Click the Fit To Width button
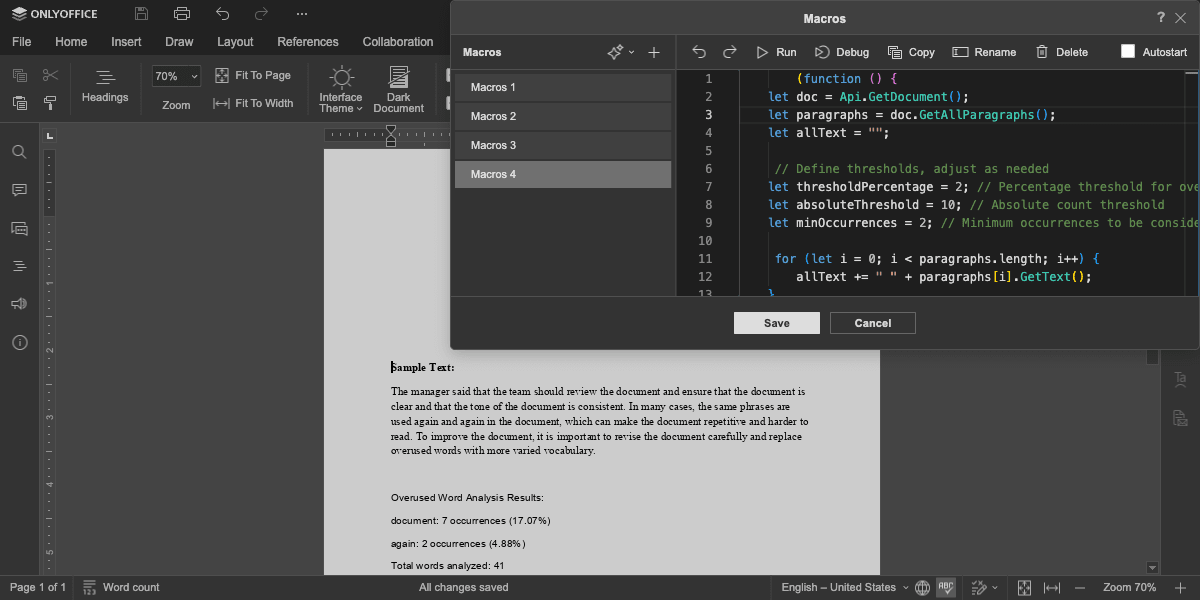Image resolution: width=1200 pixels, height=600 pixels. [254, 103]
